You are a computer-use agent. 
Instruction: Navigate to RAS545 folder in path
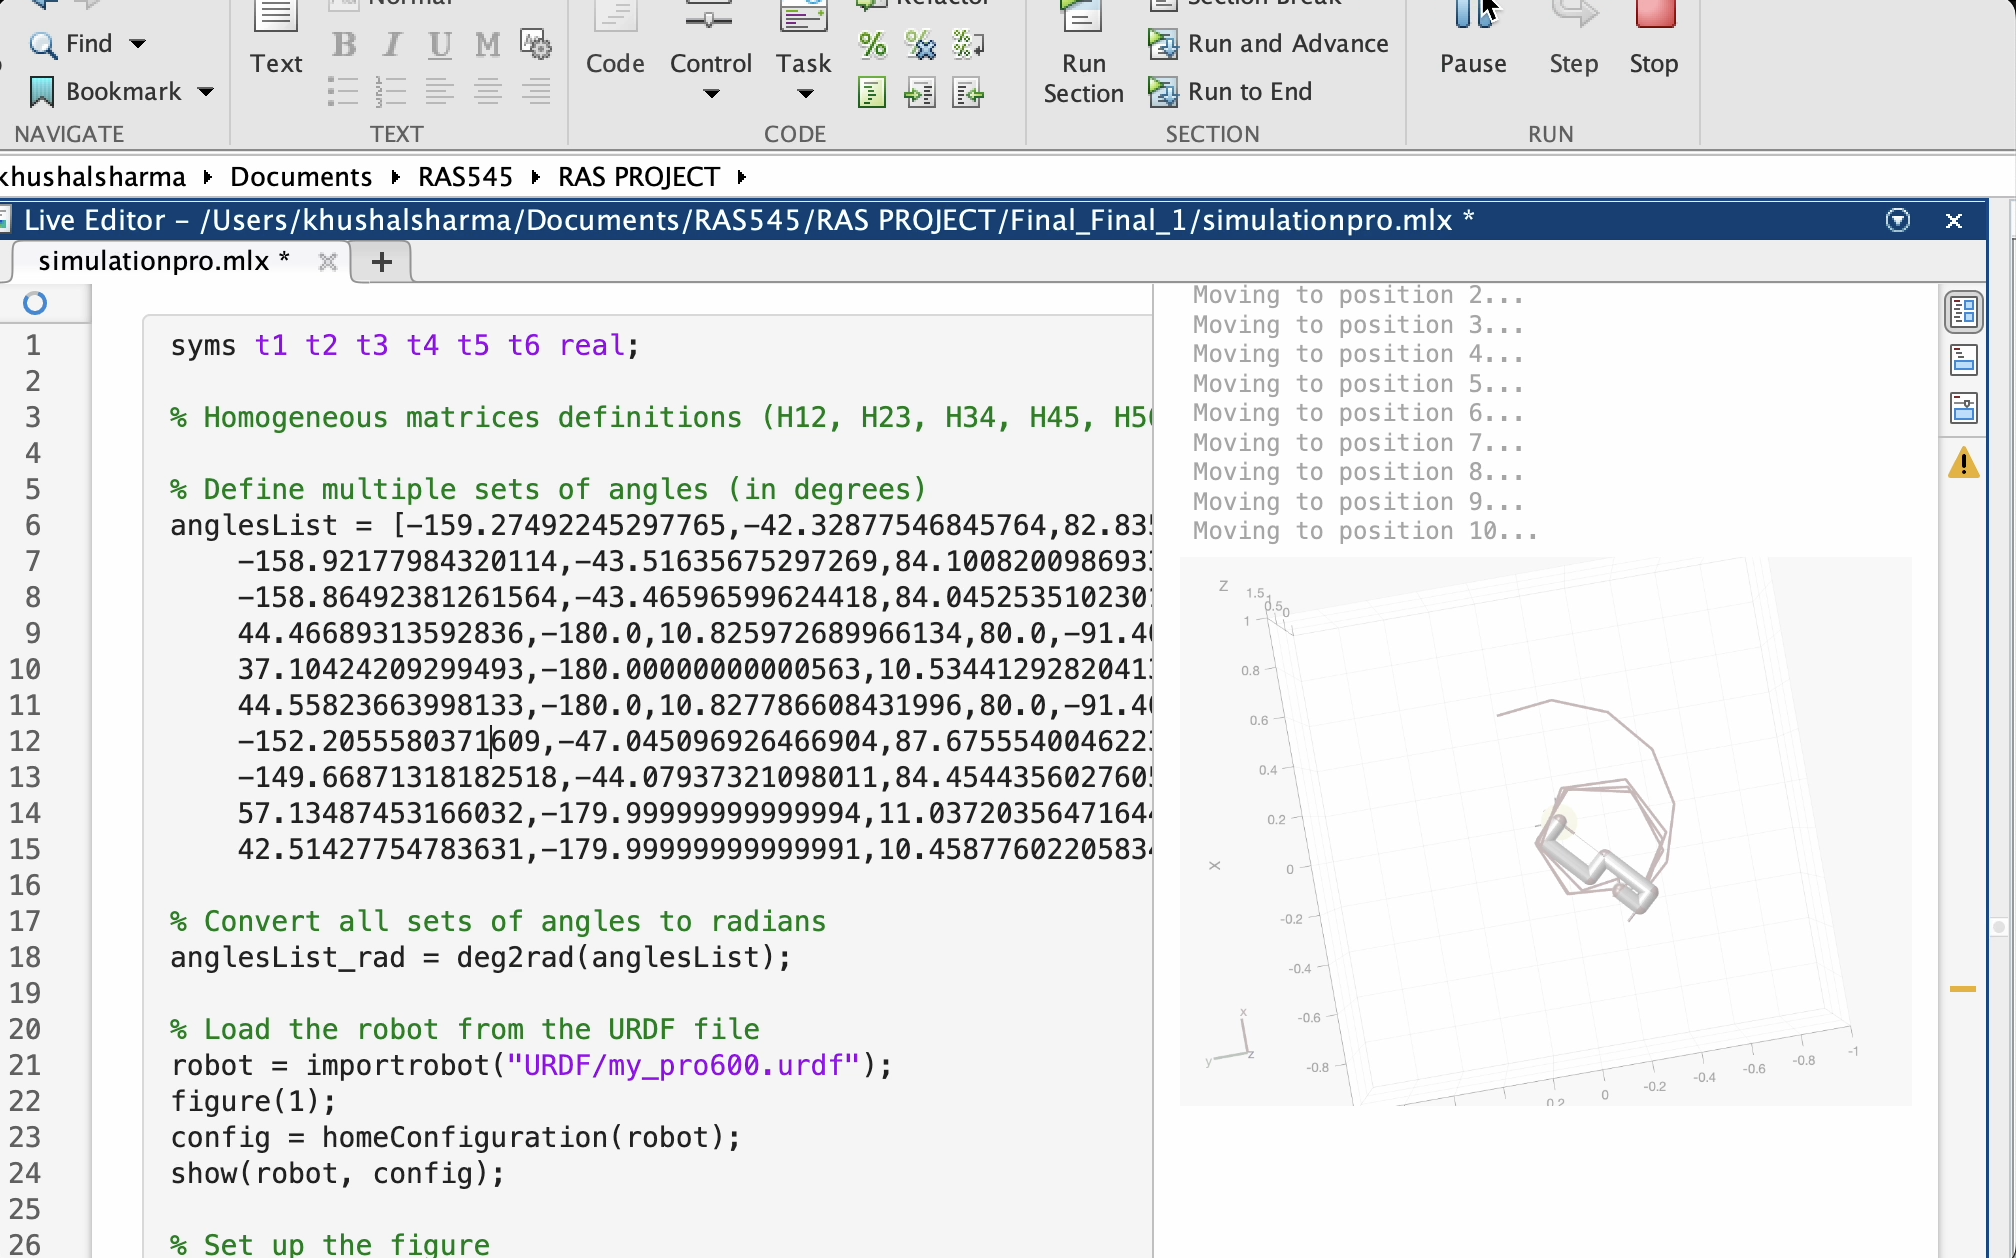(x=465, y=177)
